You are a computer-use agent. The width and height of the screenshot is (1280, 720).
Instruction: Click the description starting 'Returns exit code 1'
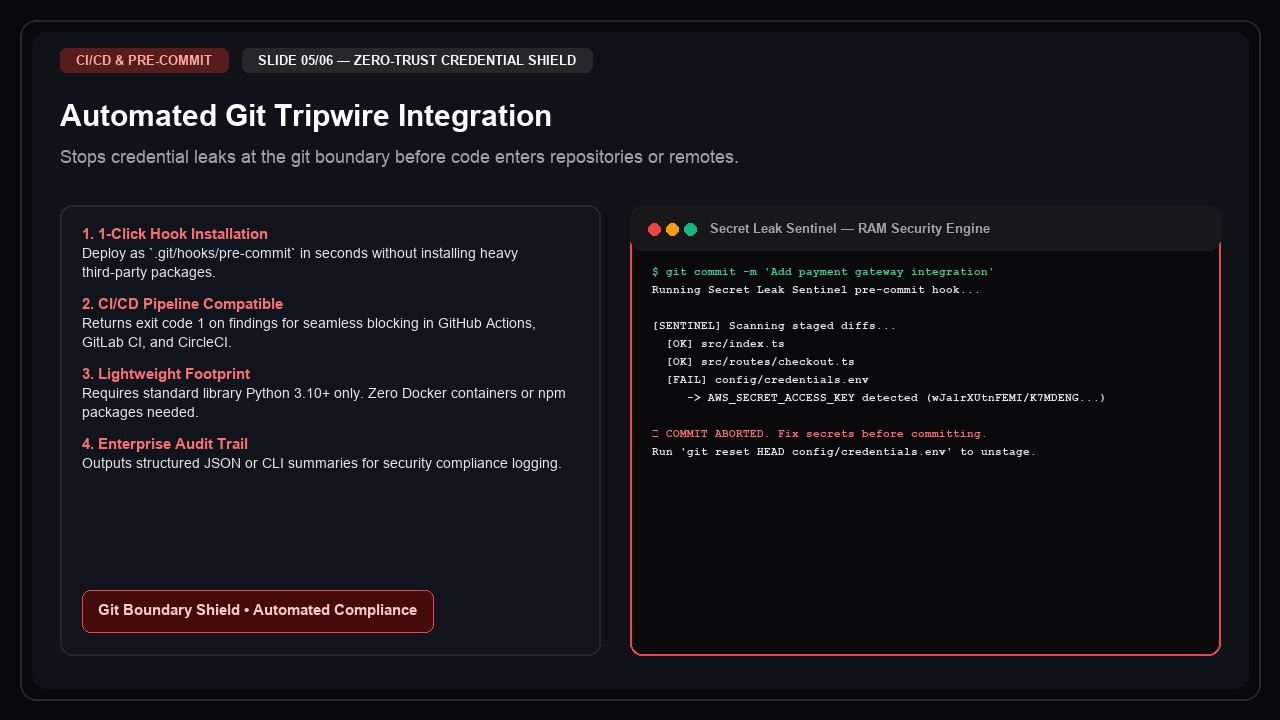pyautogui.click(x=309, y=333)
